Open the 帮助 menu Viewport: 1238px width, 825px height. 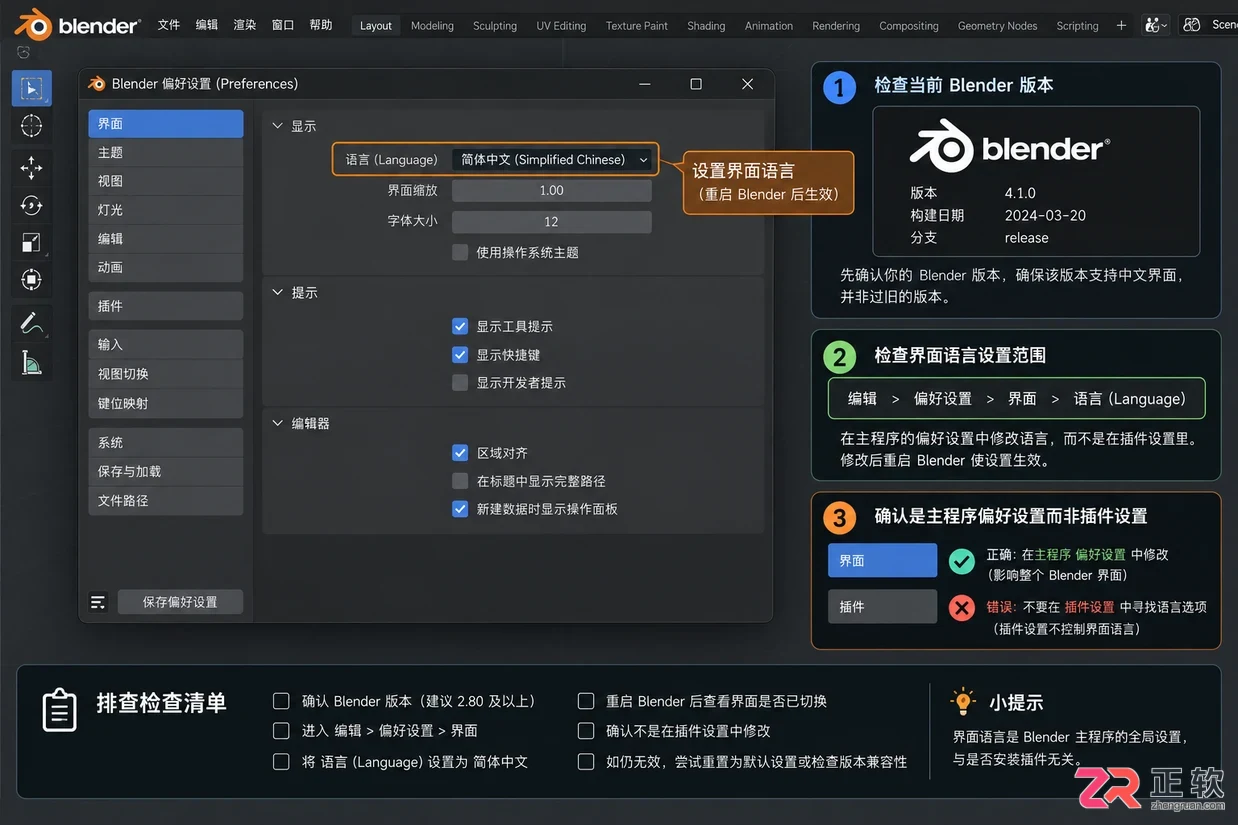coord(321,25)
